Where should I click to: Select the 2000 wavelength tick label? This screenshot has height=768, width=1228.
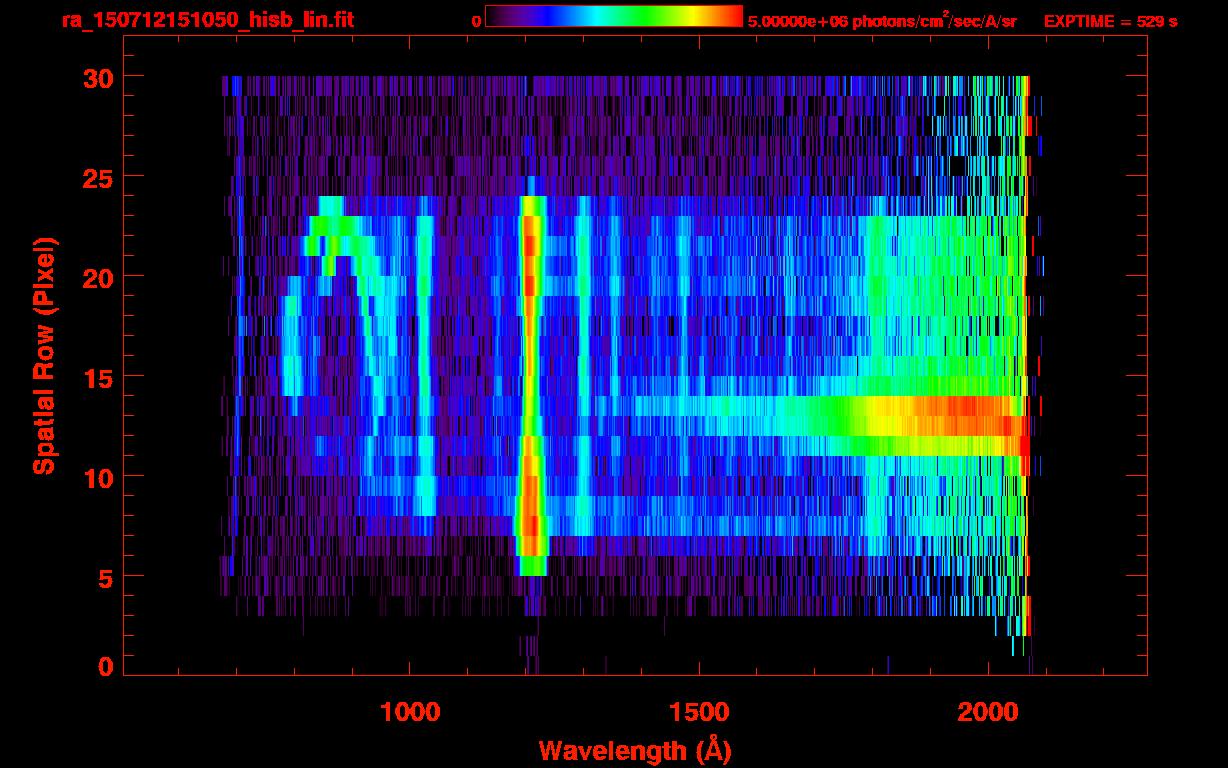988,712
